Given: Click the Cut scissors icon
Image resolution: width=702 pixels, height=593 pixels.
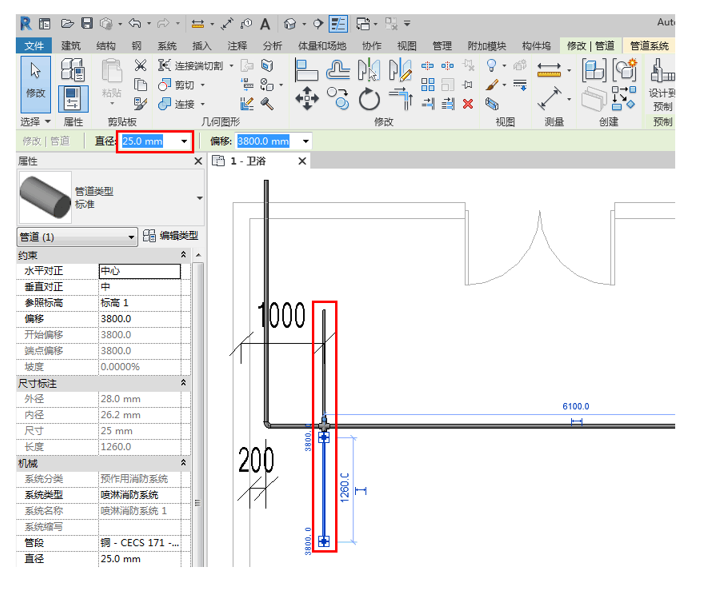Looking at the screenshot, I should (x=141, y=66).
